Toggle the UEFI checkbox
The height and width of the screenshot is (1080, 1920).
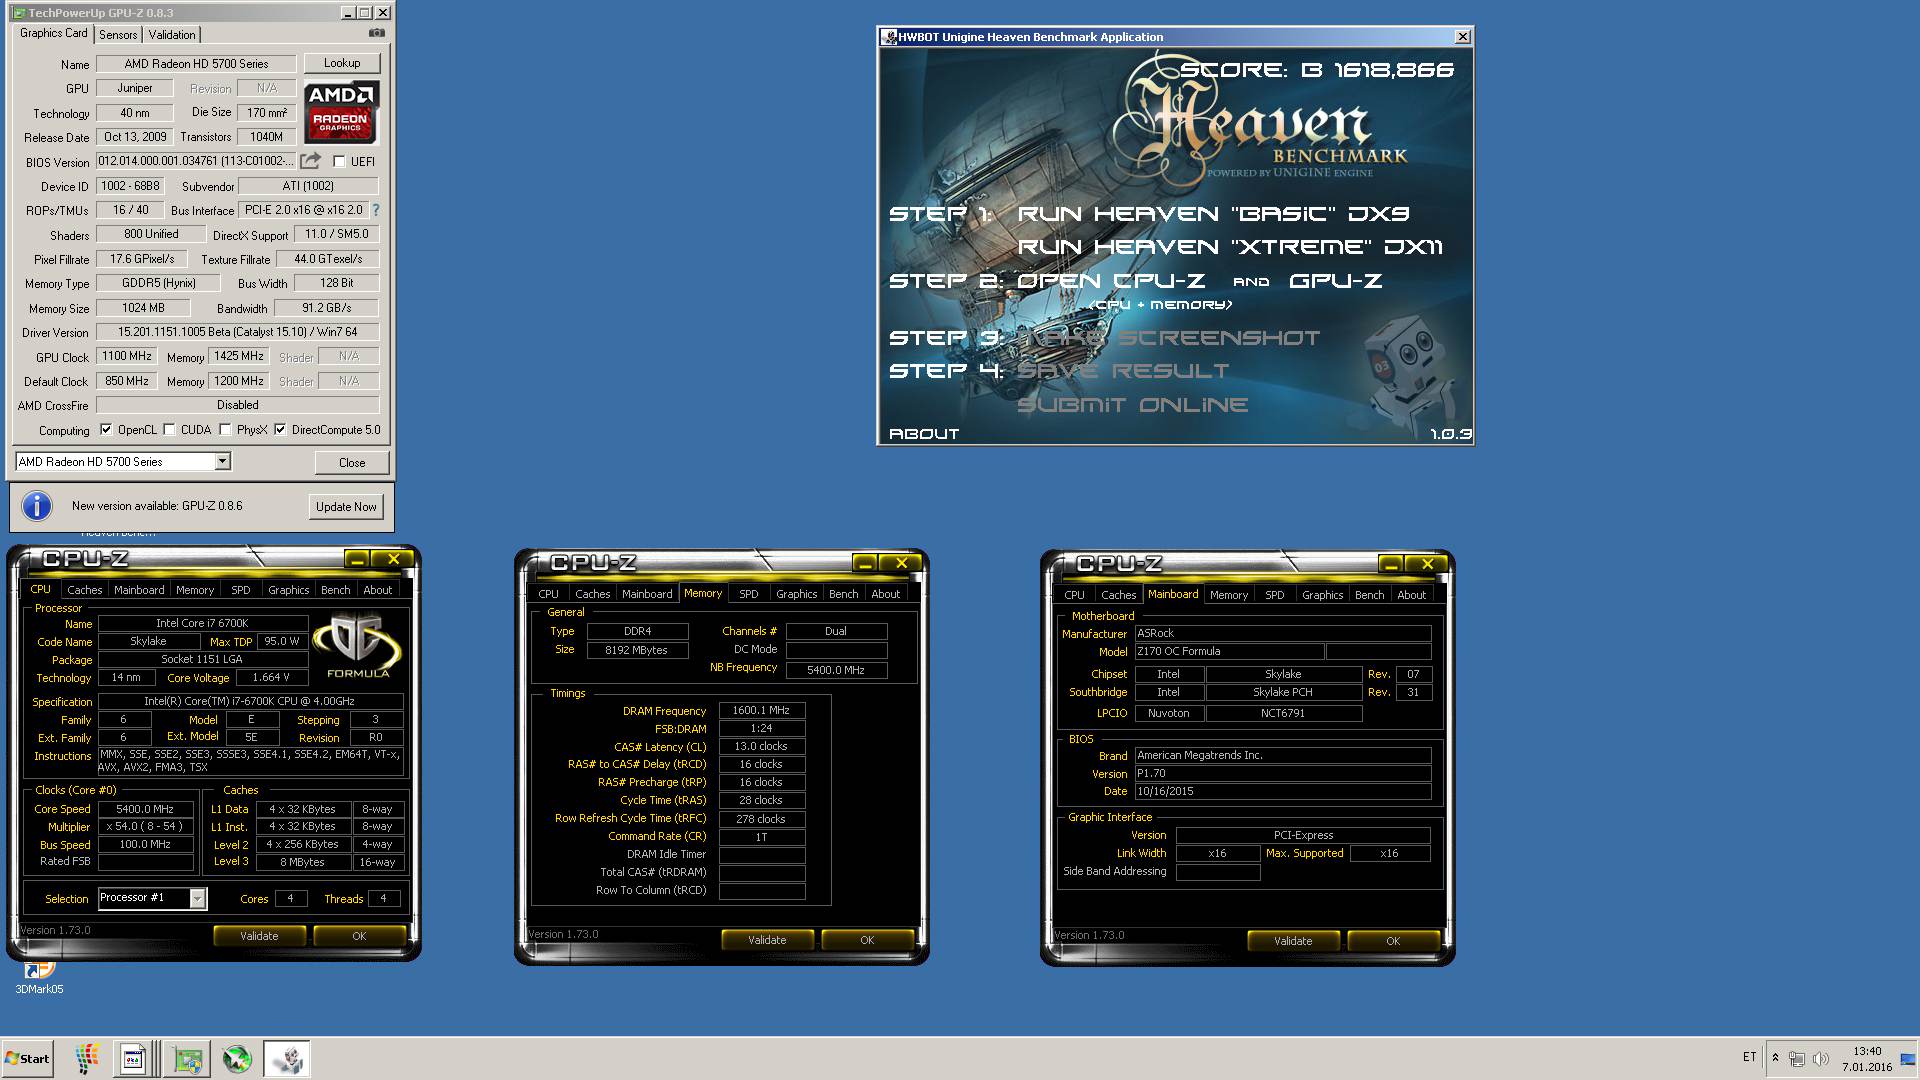click(339, 161)
